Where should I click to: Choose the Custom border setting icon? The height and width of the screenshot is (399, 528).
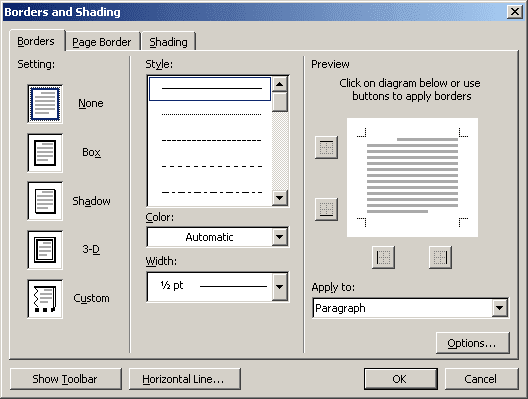(x=45, y=299)
